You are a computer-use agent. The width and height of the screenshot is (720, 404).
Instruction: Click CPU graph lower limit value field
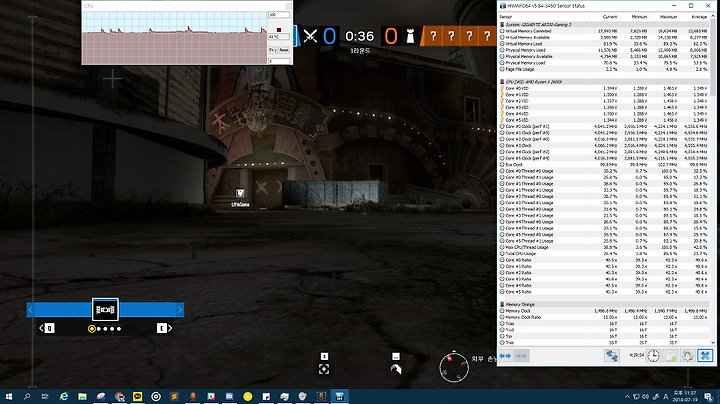pos(279,61)
